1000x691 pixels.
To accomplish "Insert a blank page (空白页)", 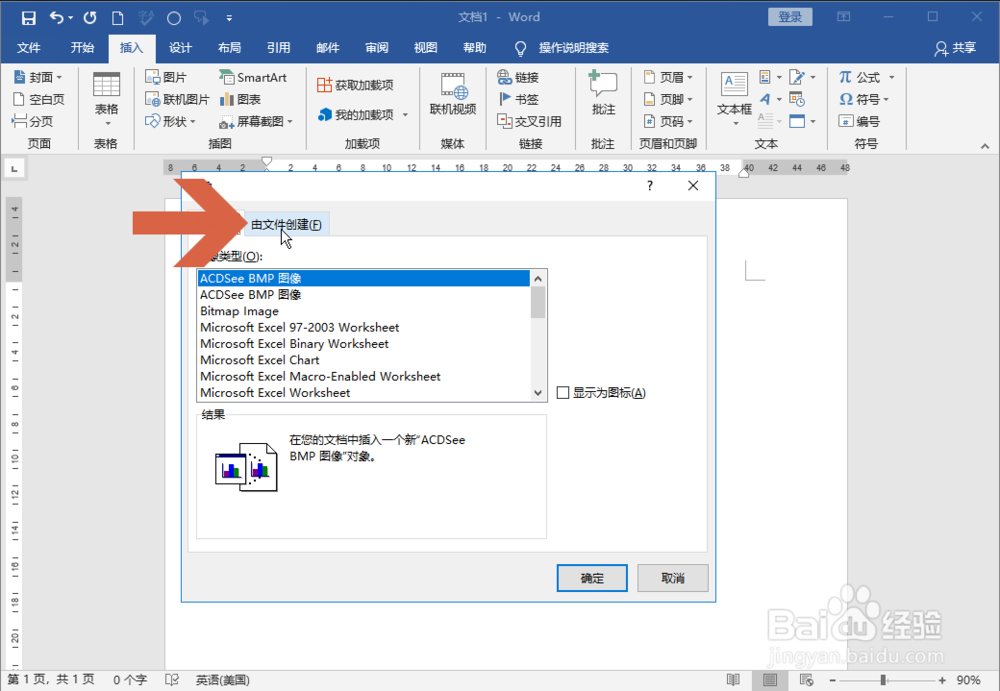I will click(x=38, y=99).
